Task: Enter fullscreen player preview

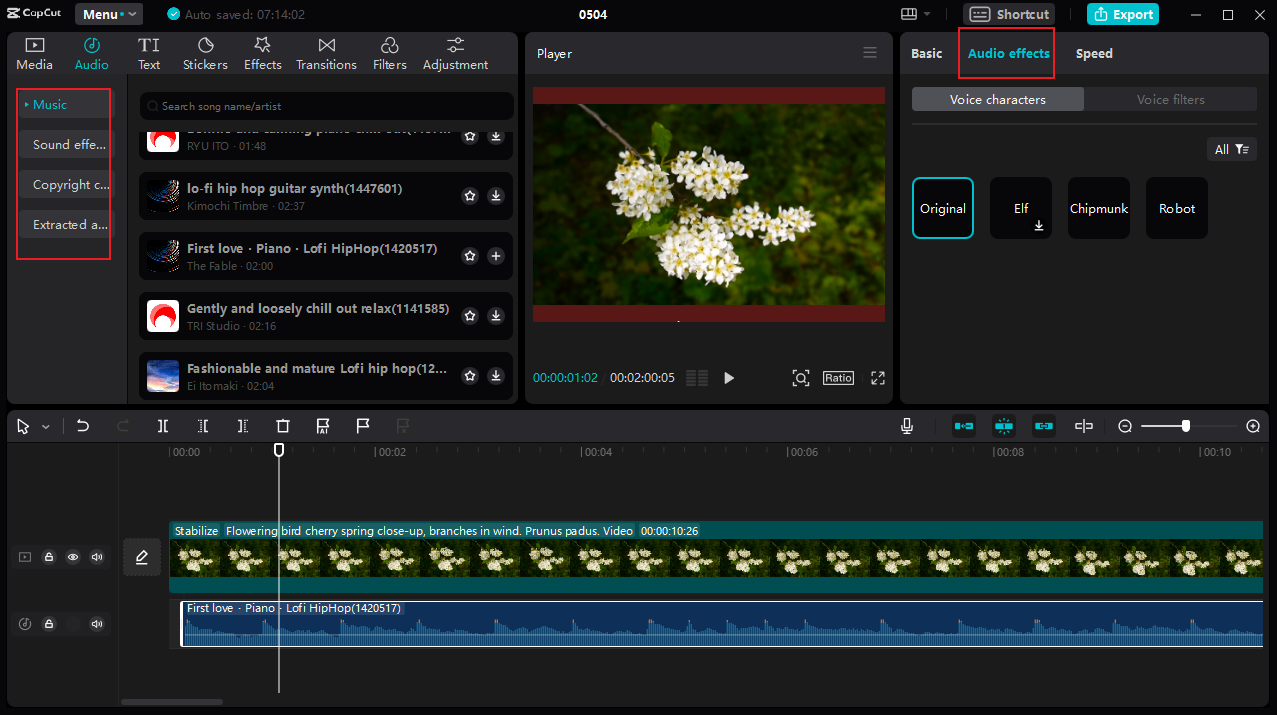Action: [x=878, y=378]
